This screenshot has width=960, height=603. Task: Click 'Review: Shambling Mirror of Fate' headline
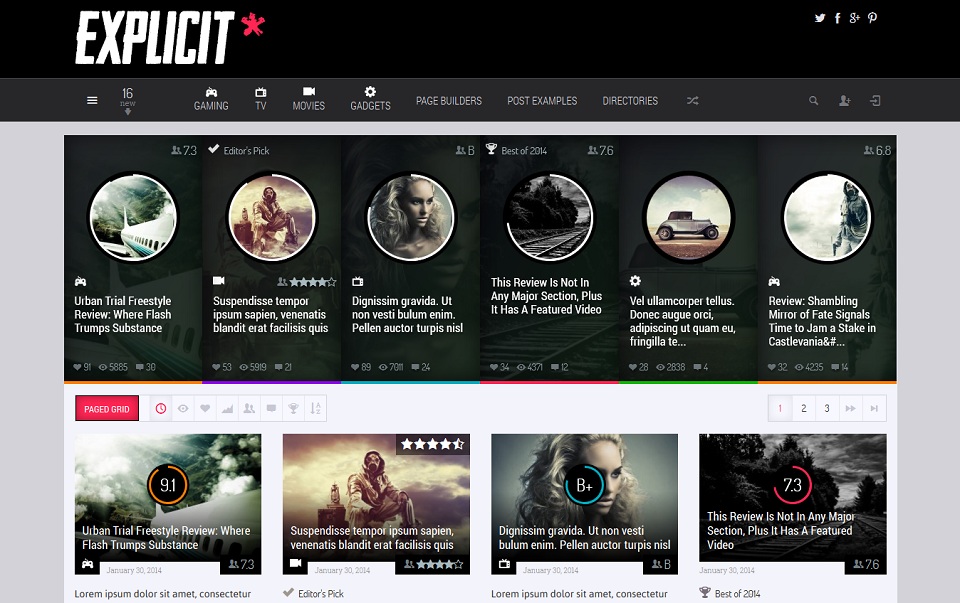coord(822,321)
